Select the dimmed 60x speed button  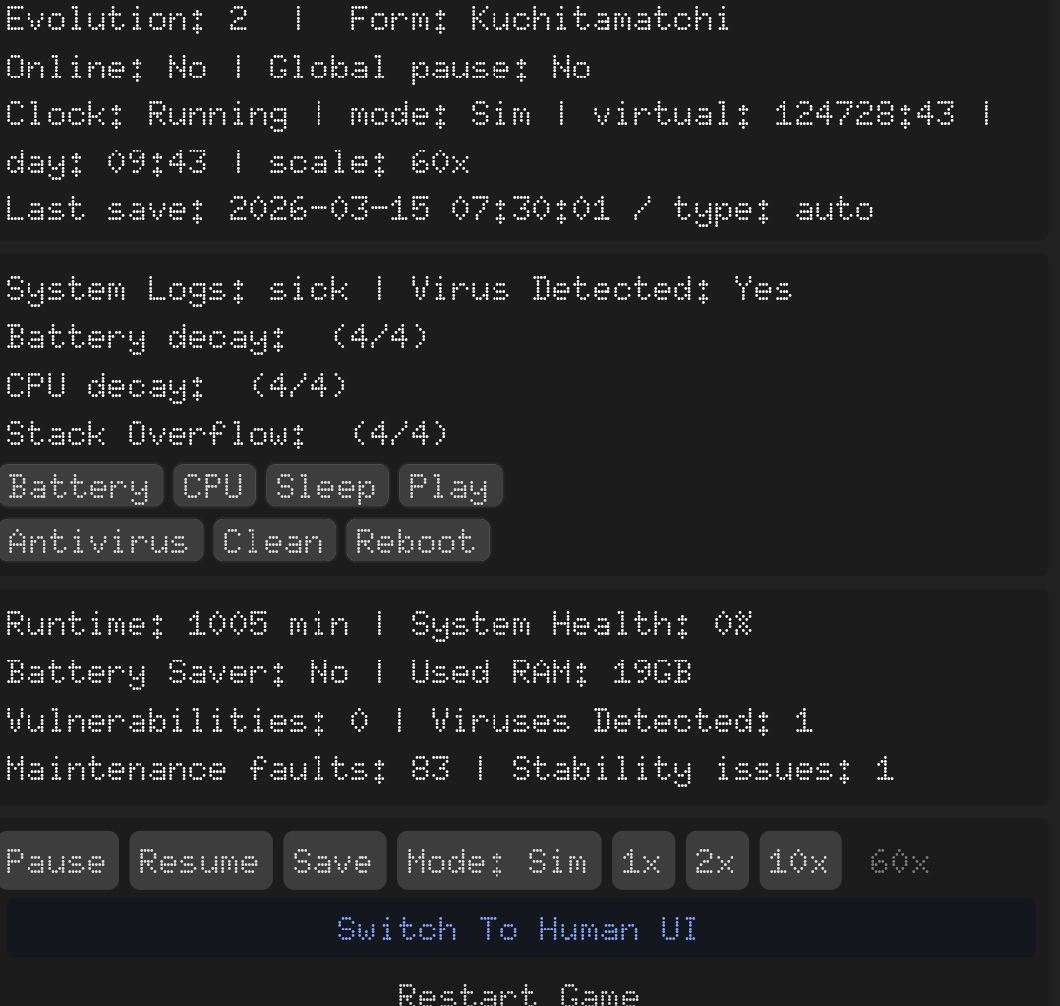tap(900, 861)
